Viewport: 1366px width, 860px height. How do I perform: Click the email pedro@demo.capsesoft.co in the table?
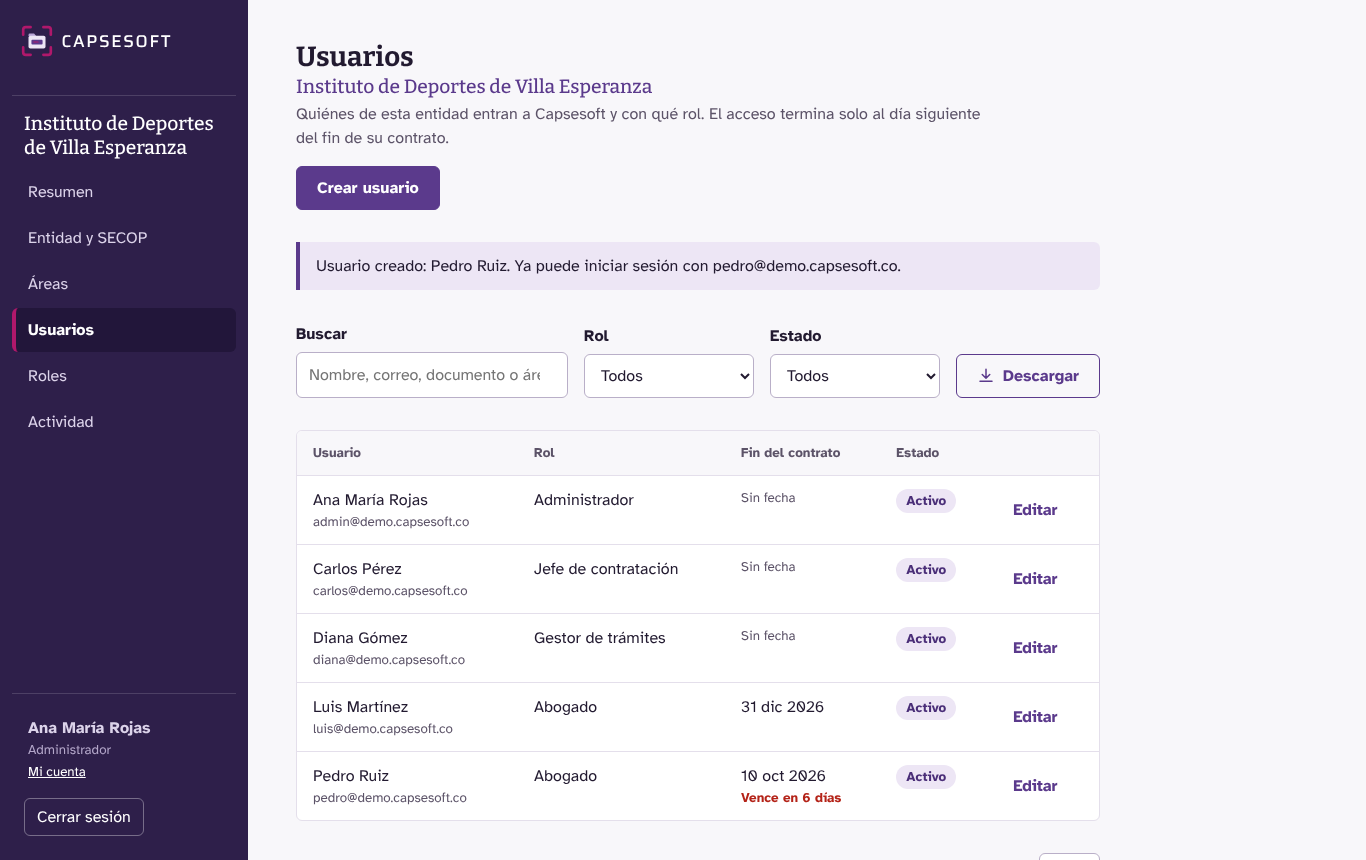(390, 798)
